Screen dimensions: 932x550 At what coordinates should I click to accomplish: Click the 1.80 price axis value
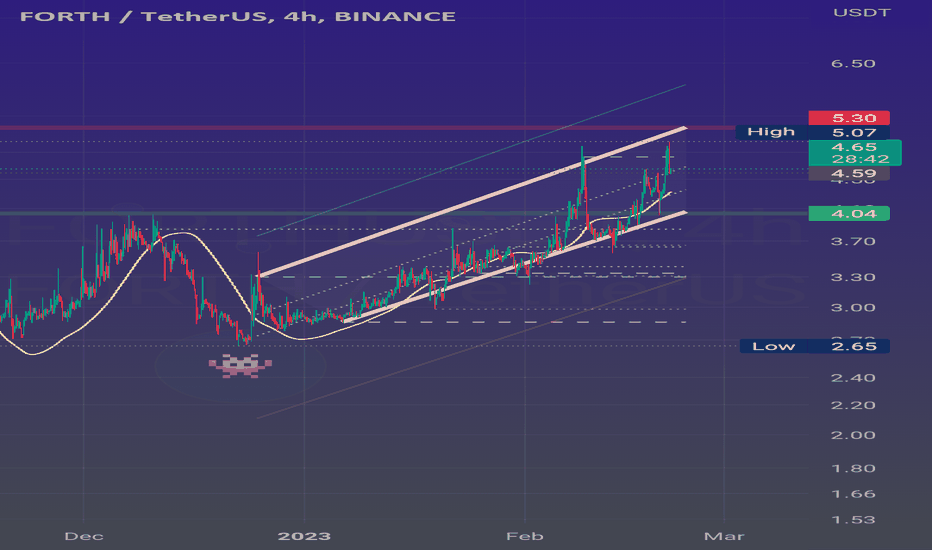click(853, 469)
